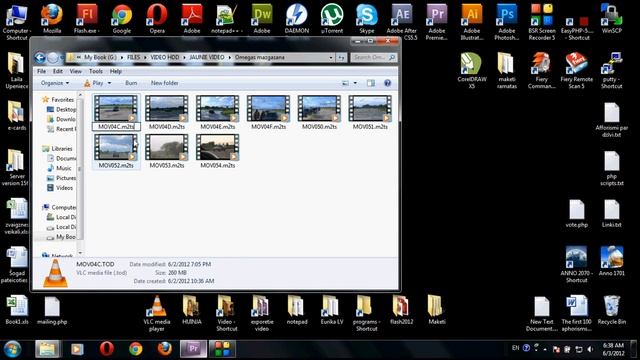Open the Google Chrome desktop icon
Viewport: 640px width, 360px height.
pyautogui.click(x=122, y=19)
